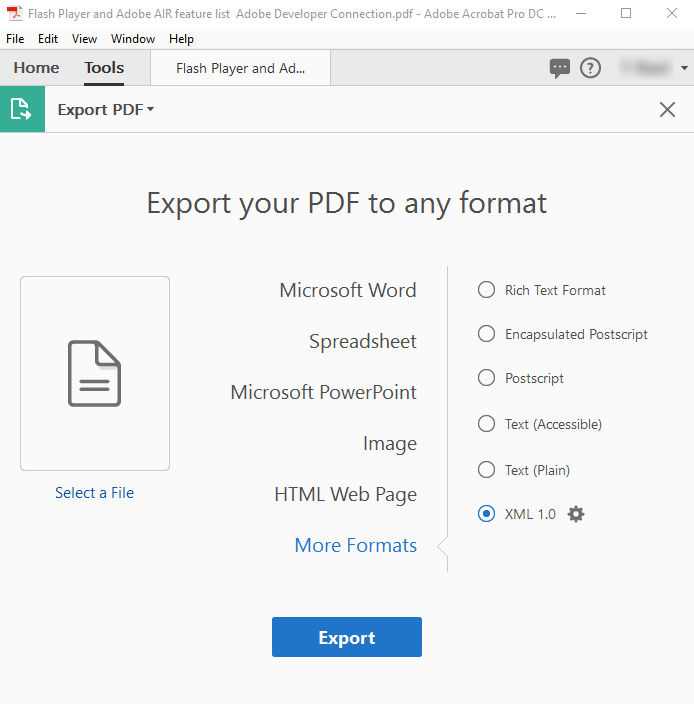Switch to the Tools tab
694x704 pixels.
[x=104, y=68]
